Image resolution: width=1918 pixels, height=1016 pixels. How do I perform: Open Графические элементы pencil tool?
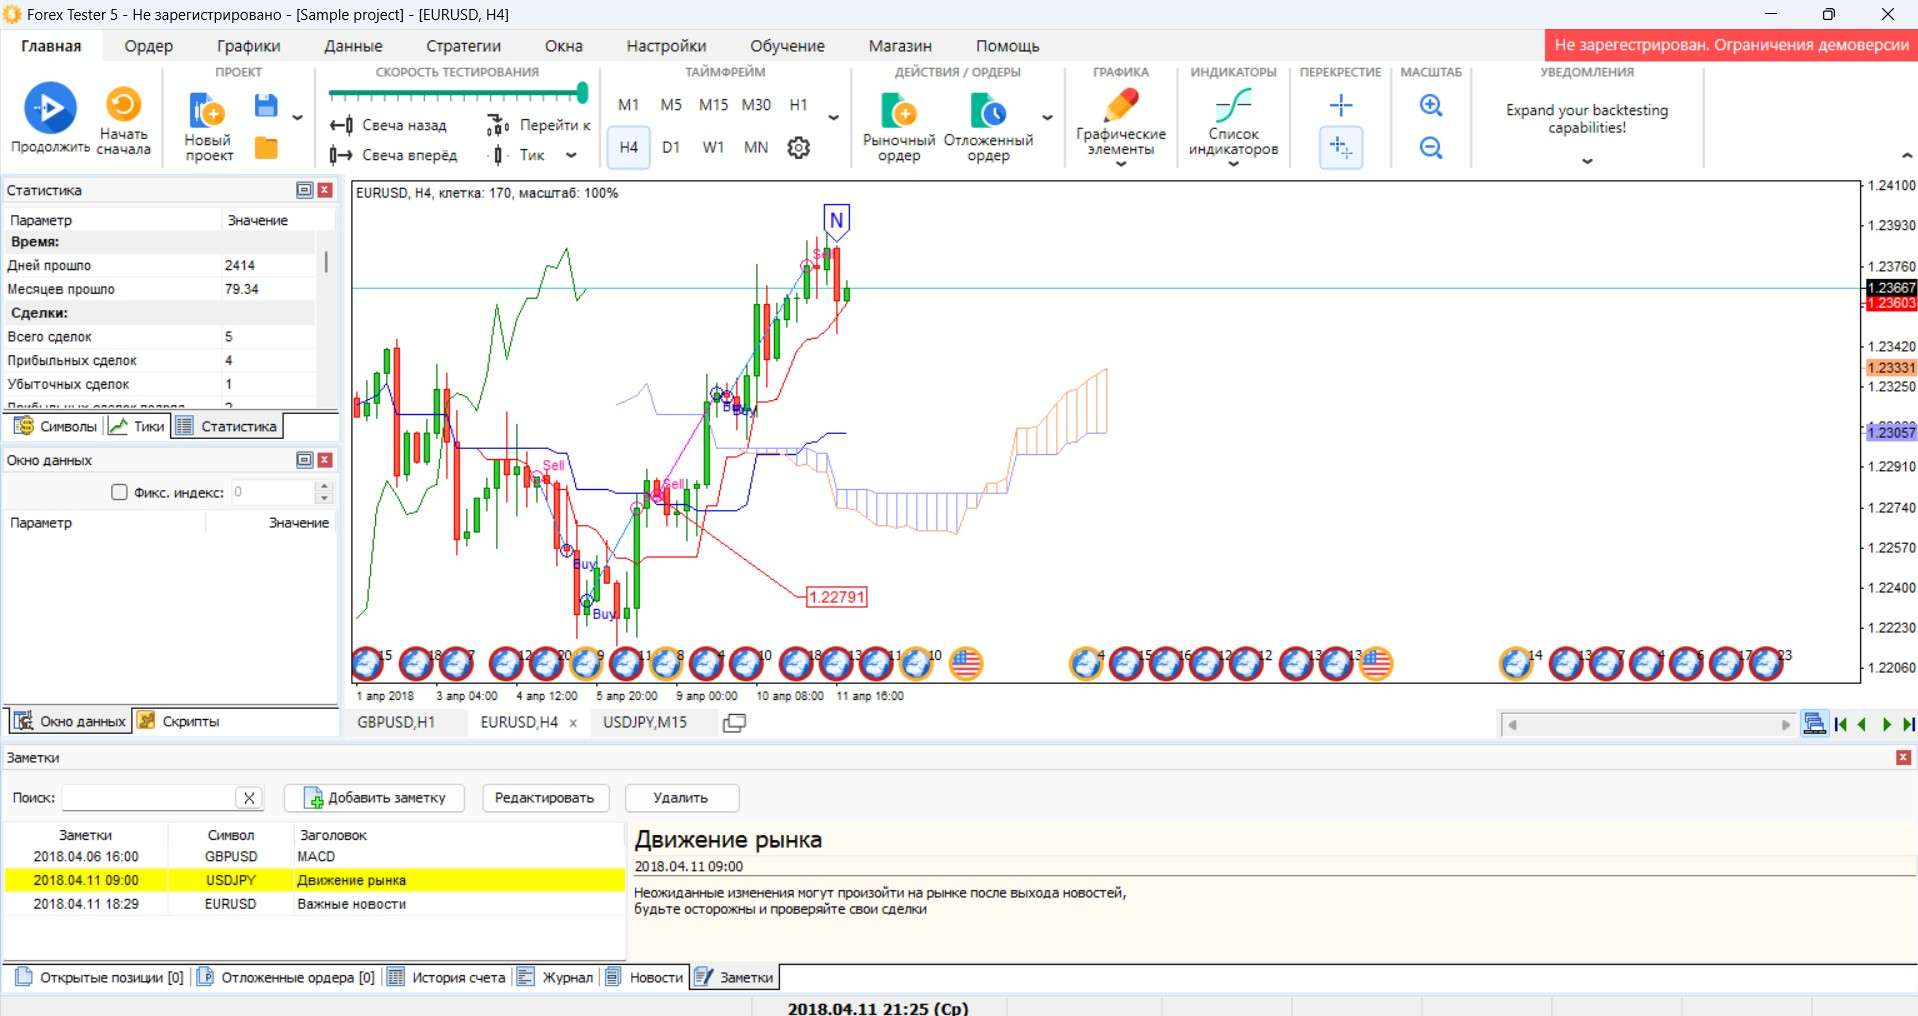click(x=1121, y=106)
